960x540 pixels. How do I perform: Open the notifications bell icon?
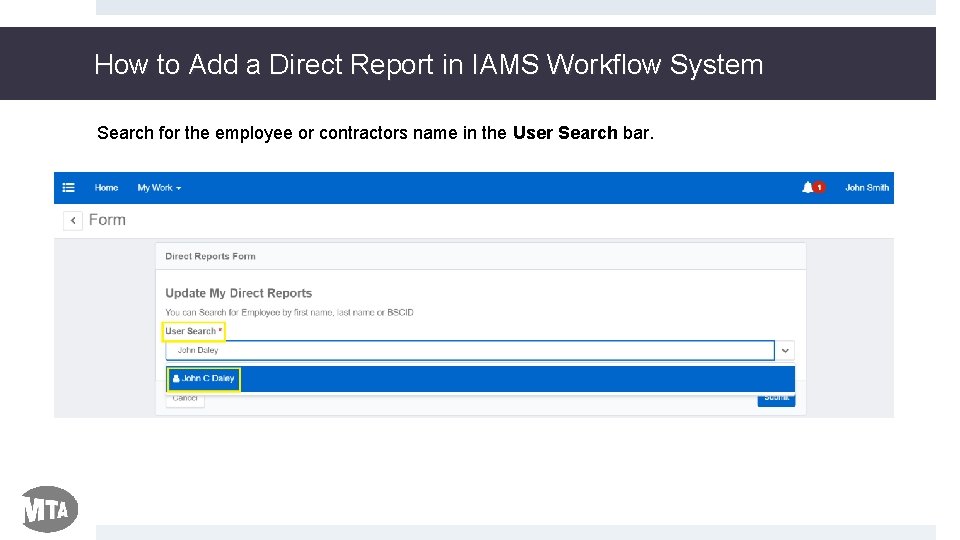808,187
